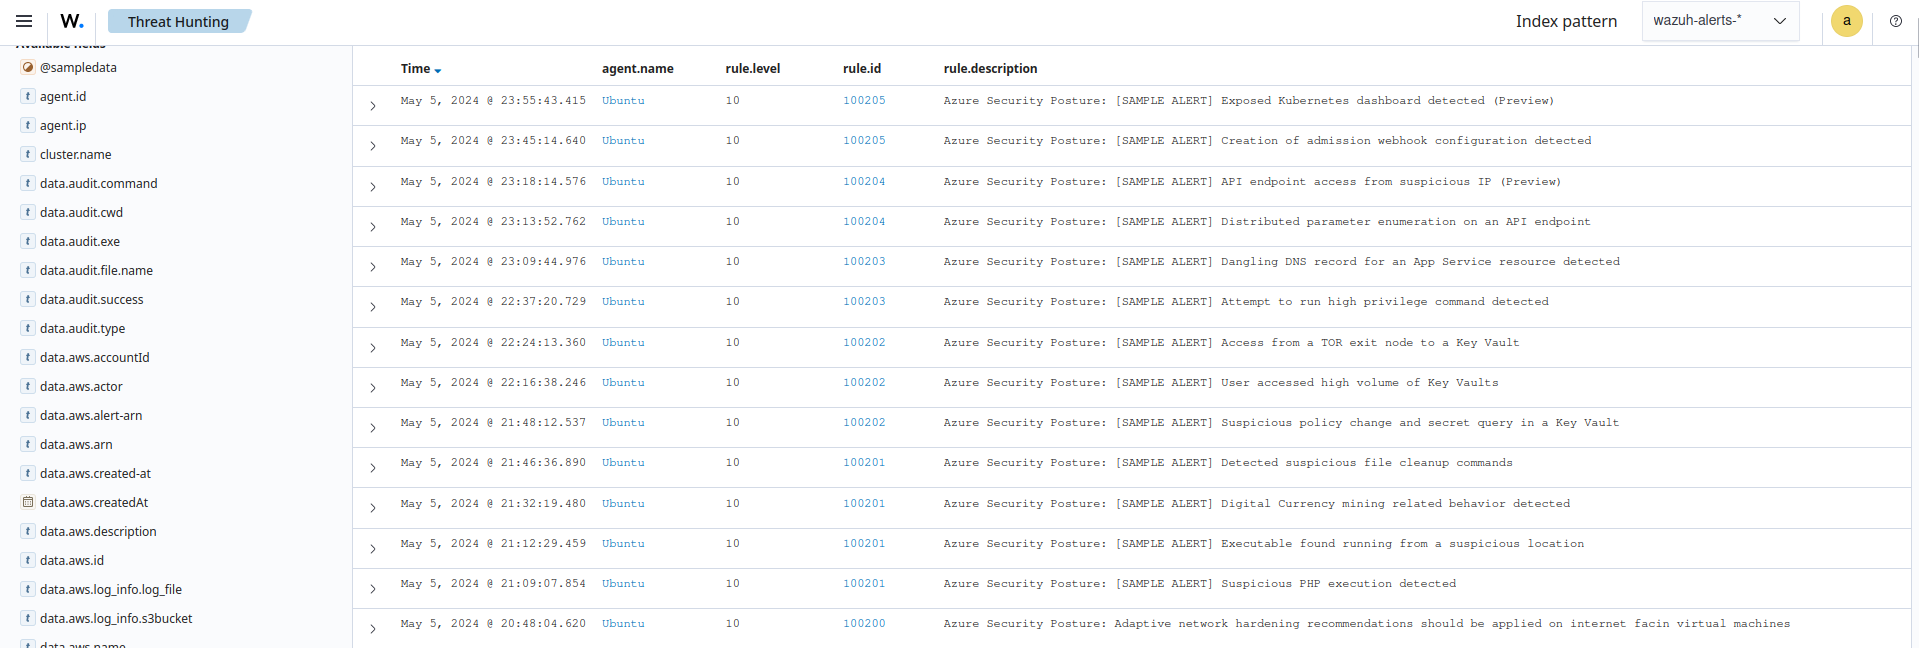Click rule ID 100200 link in last row
The height and width of the screenshot is (648, 1919).
[x=863, y=624]
